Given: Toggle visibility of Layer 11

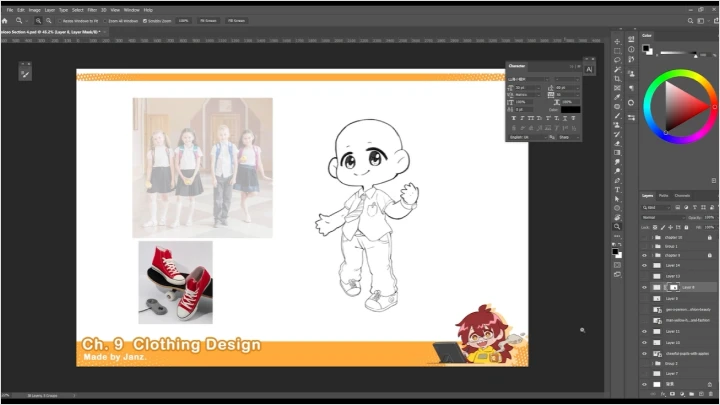Looking at the screenshot, I should 644,331.
